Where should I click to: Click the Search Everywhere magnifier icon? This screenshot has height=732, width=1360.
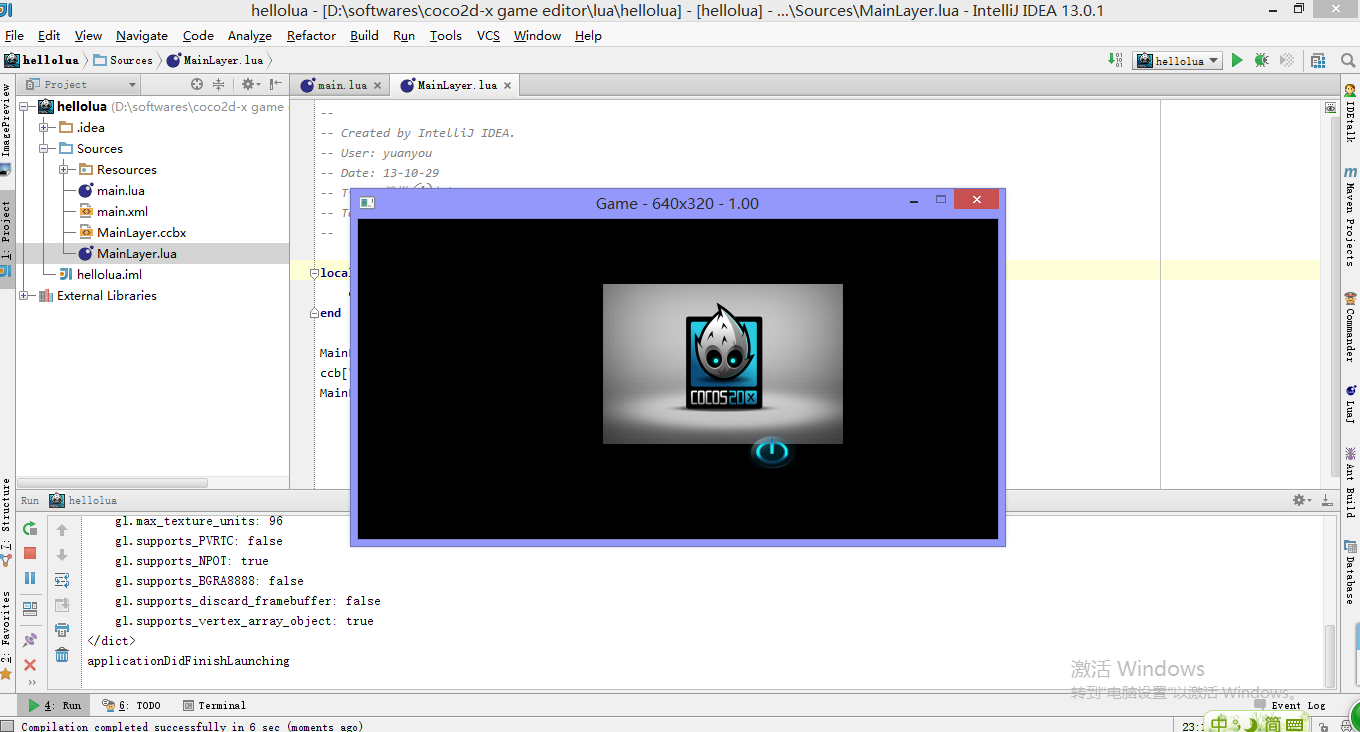pyautogui.click(x=1347, y=60)
